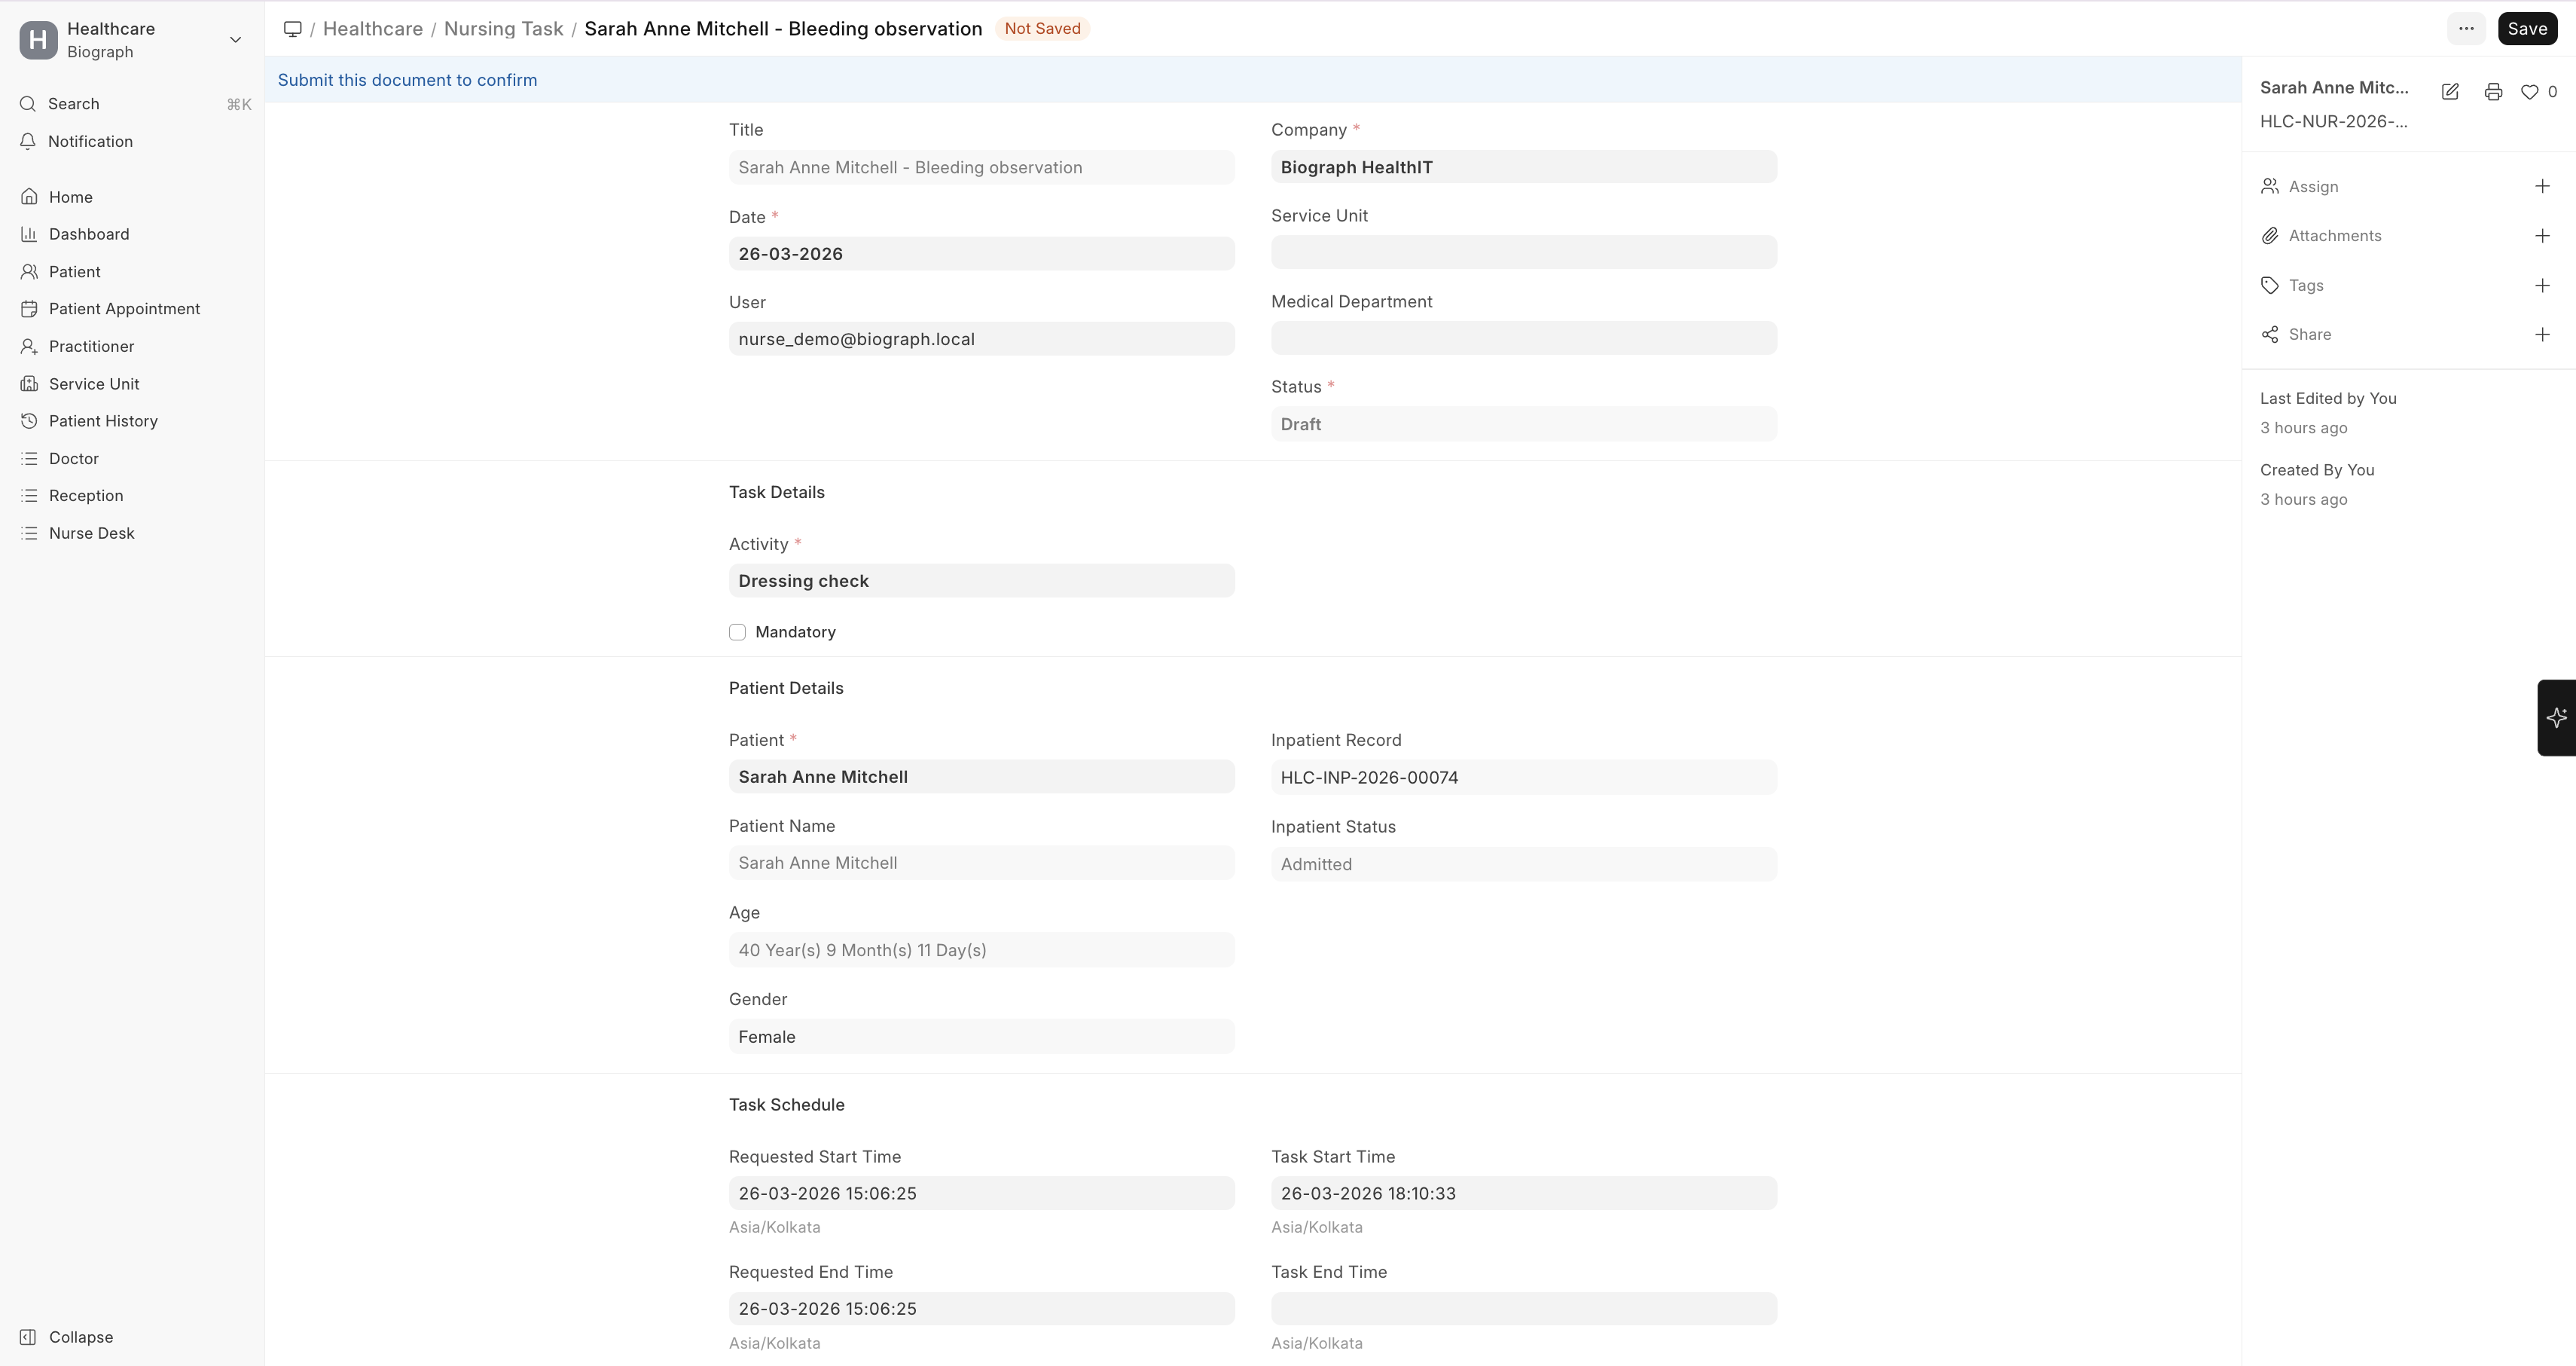
Task: Go to Patient Appointment in sidebar
Action: click(124, 309)
